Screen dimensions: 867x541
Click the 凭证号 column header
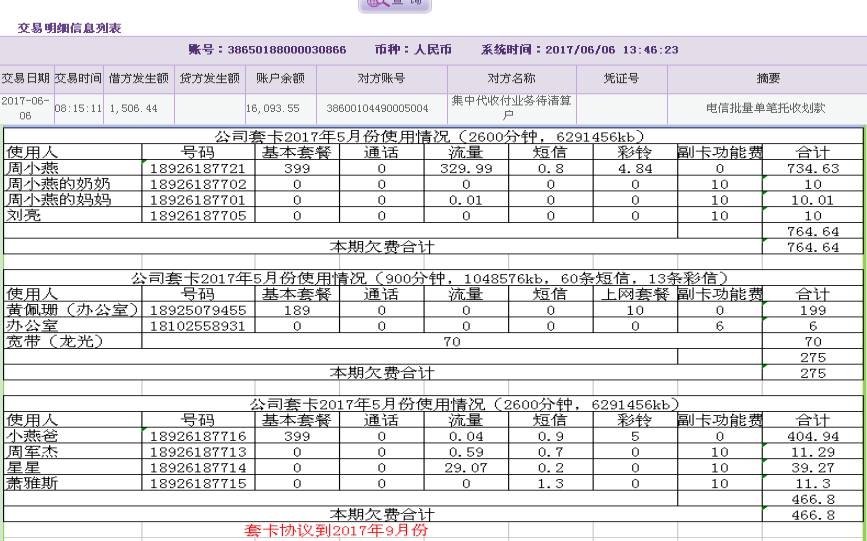[621, 78]
